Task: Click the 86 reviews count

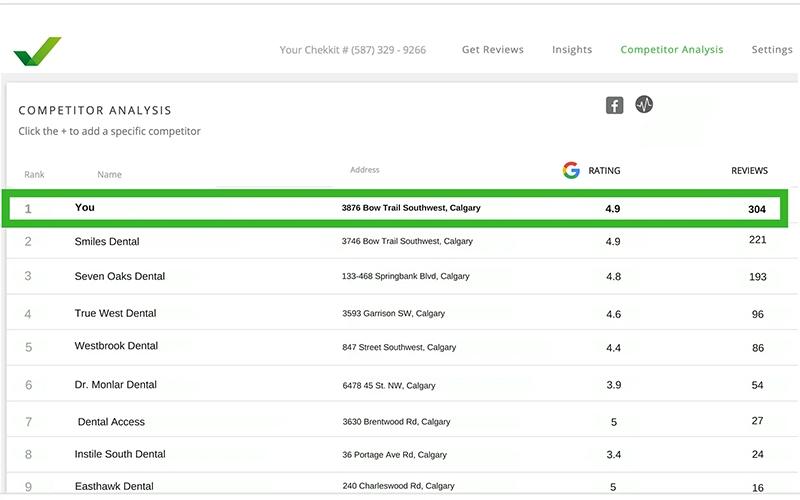Action: click(x=758, y=348)
